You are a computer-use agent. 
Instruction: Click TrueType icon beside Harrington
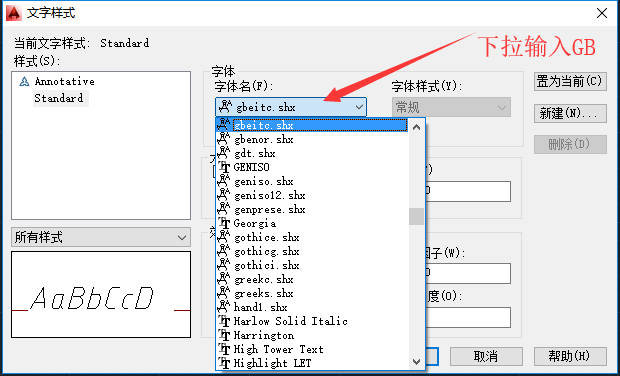(224, 336)
